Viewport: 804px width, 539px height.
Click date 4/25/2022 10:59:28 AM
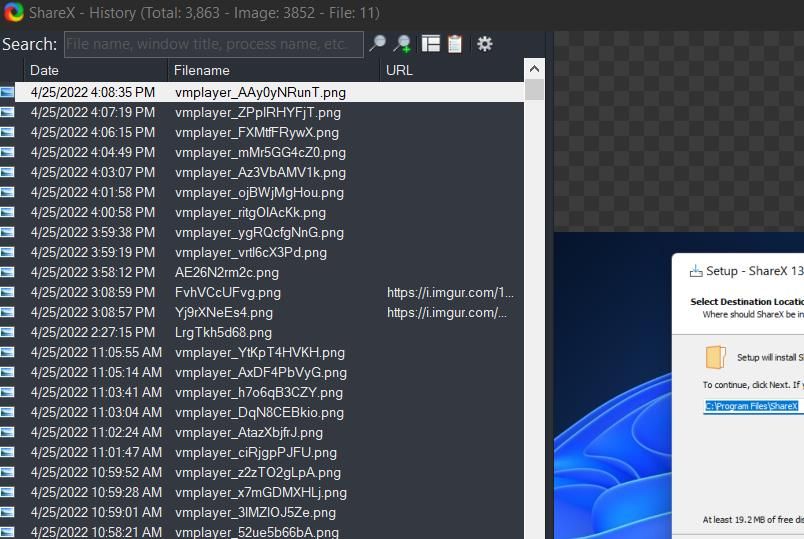[x=96, y=492]
